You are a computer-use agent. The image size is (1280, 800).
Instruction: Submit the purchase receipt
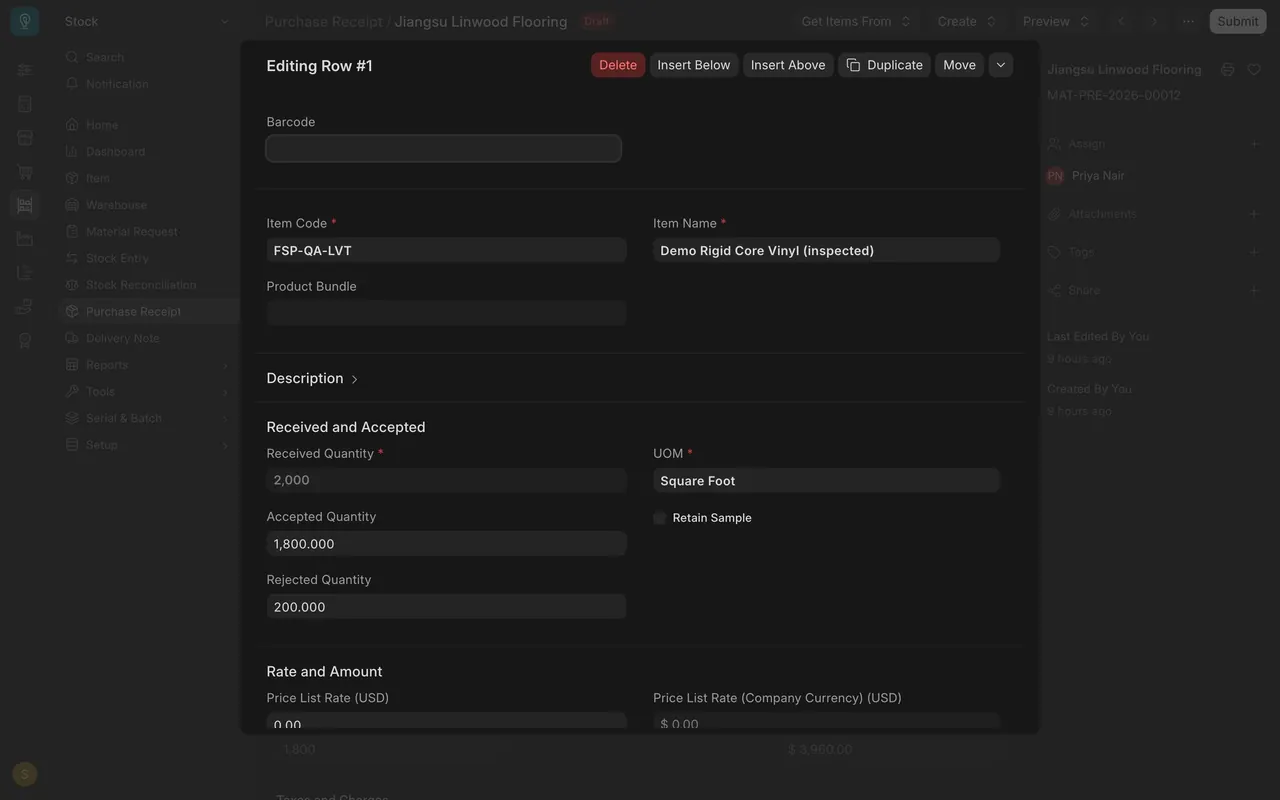pos(1238,21)
